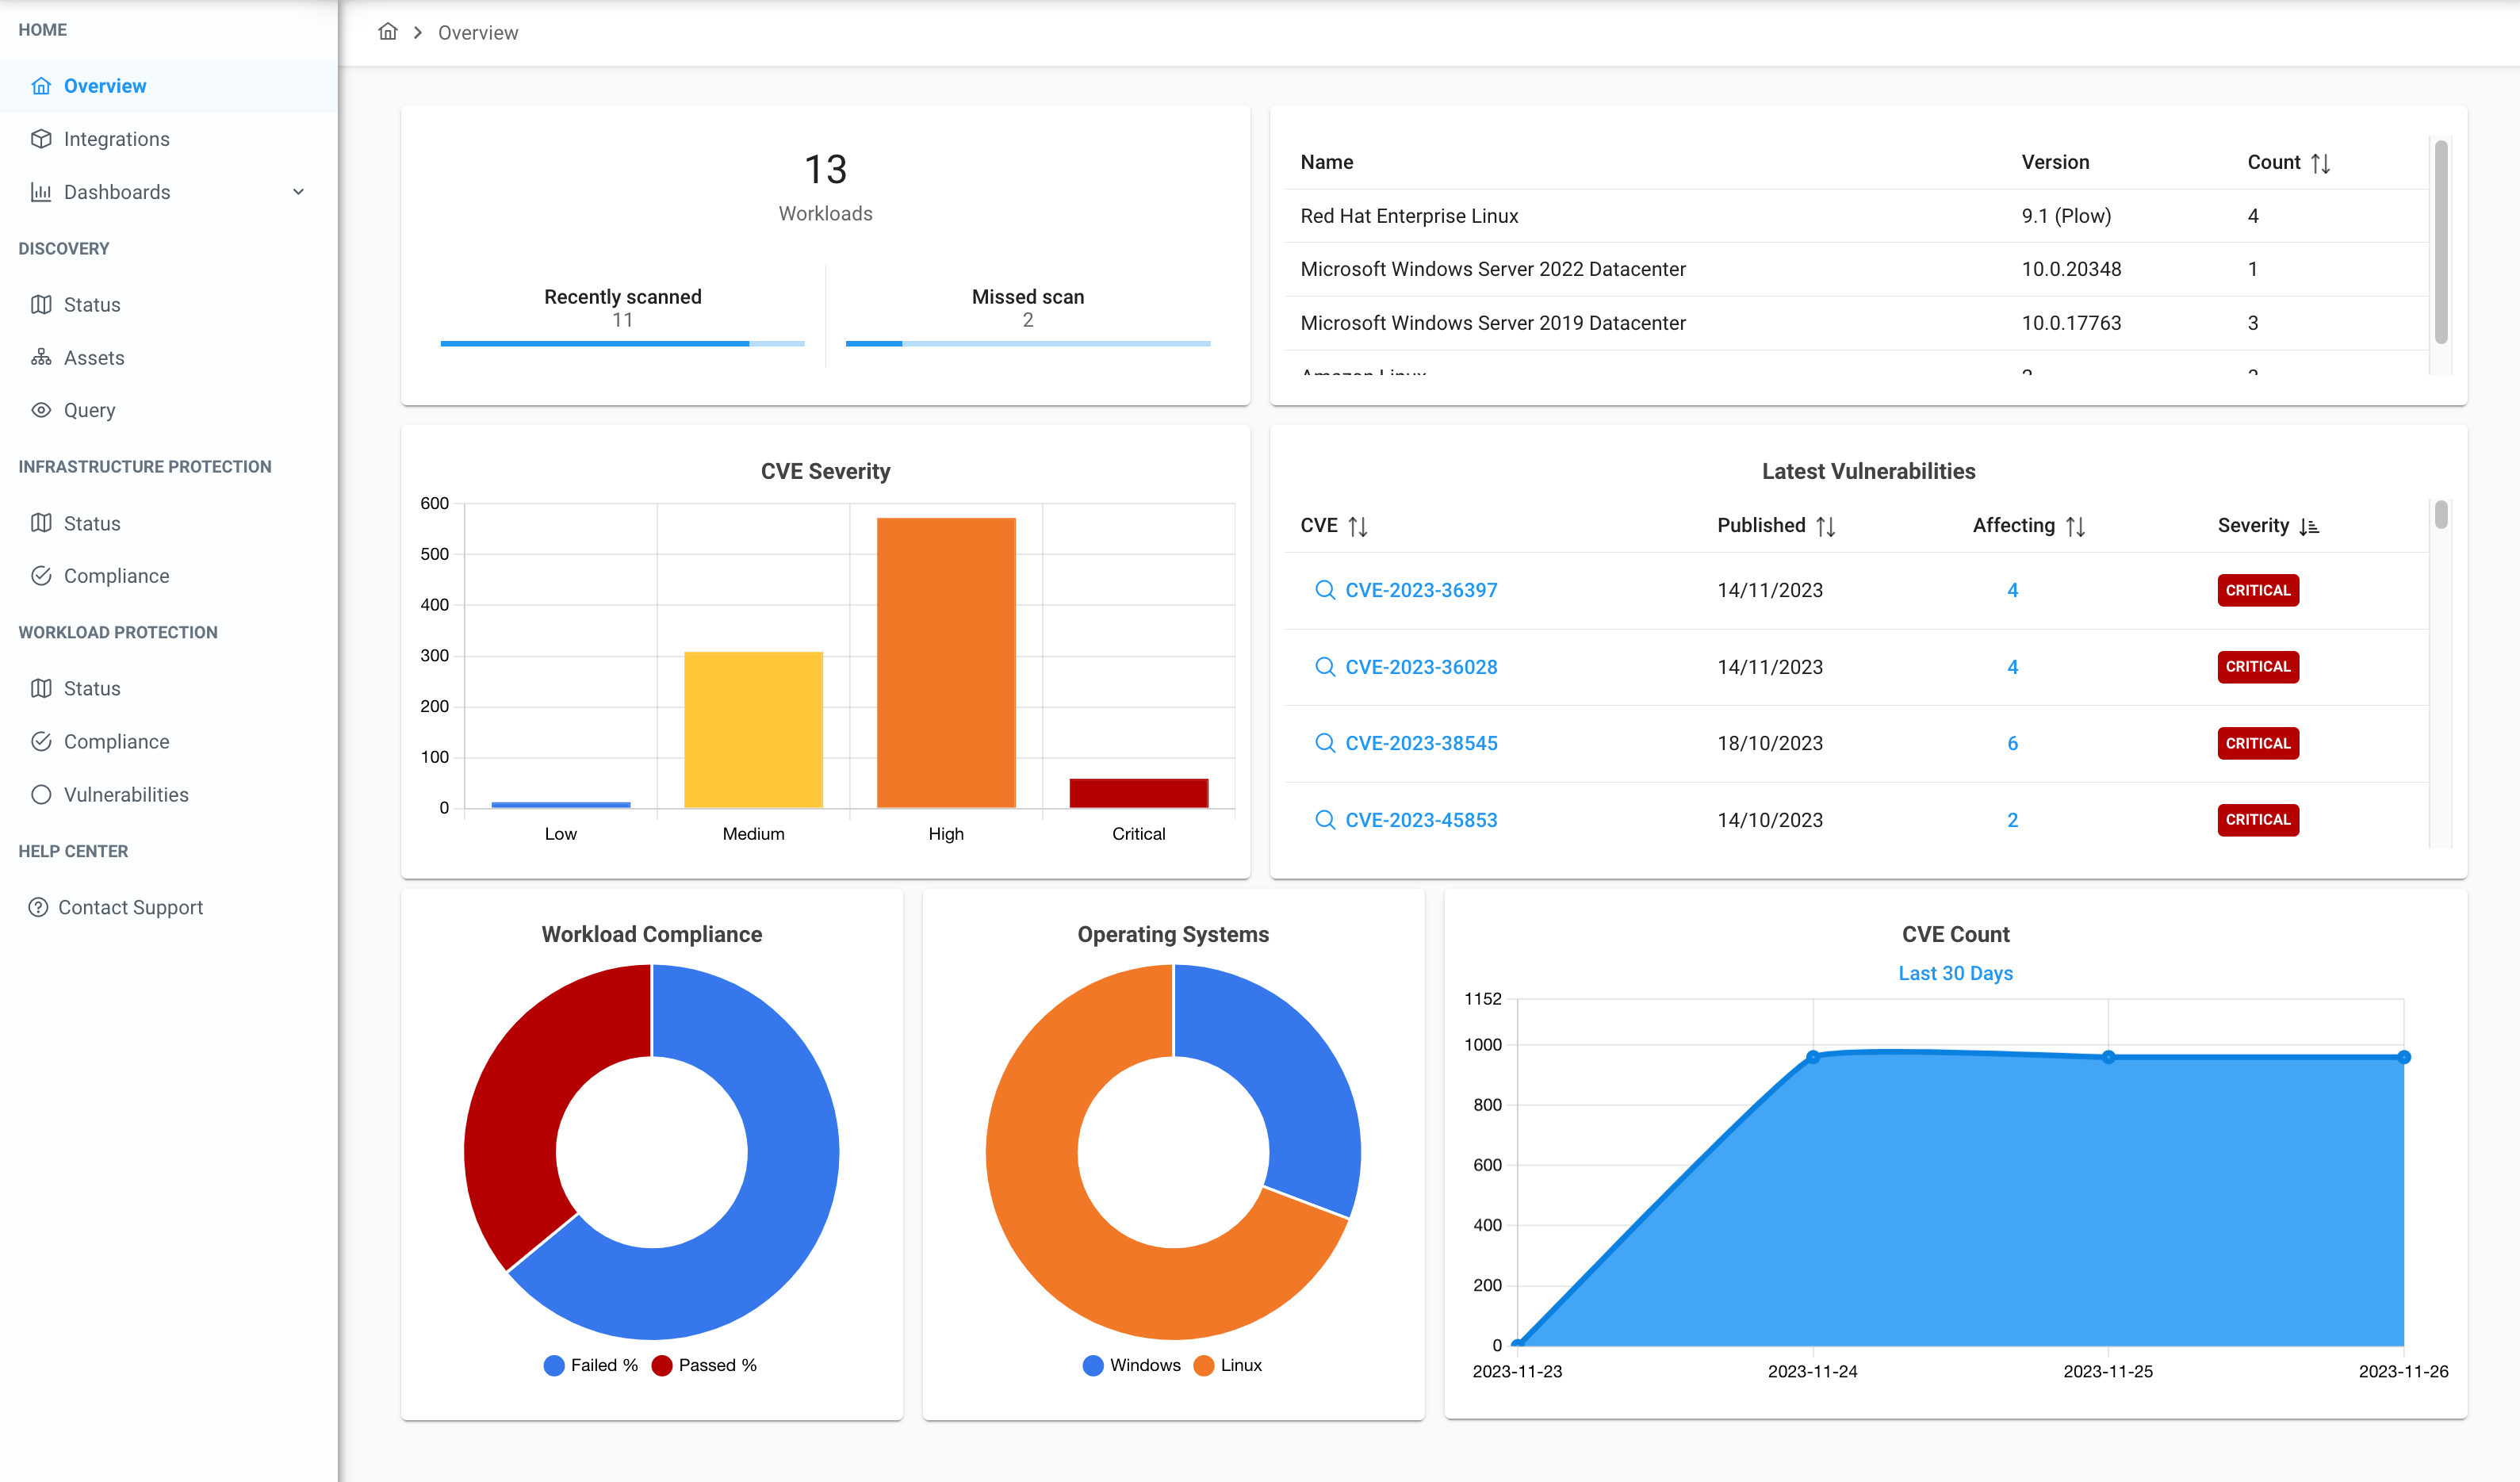
Task: Click the Last 30 Days link
Action: coord(1955,972)
